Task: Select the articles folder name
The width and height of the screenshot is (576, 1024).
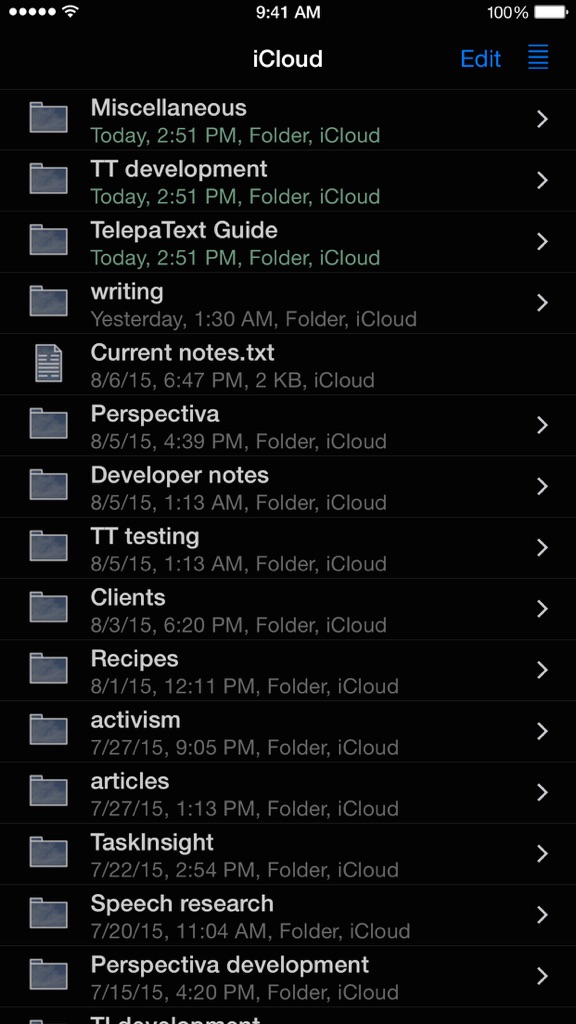Action: (x=130, y=781)
